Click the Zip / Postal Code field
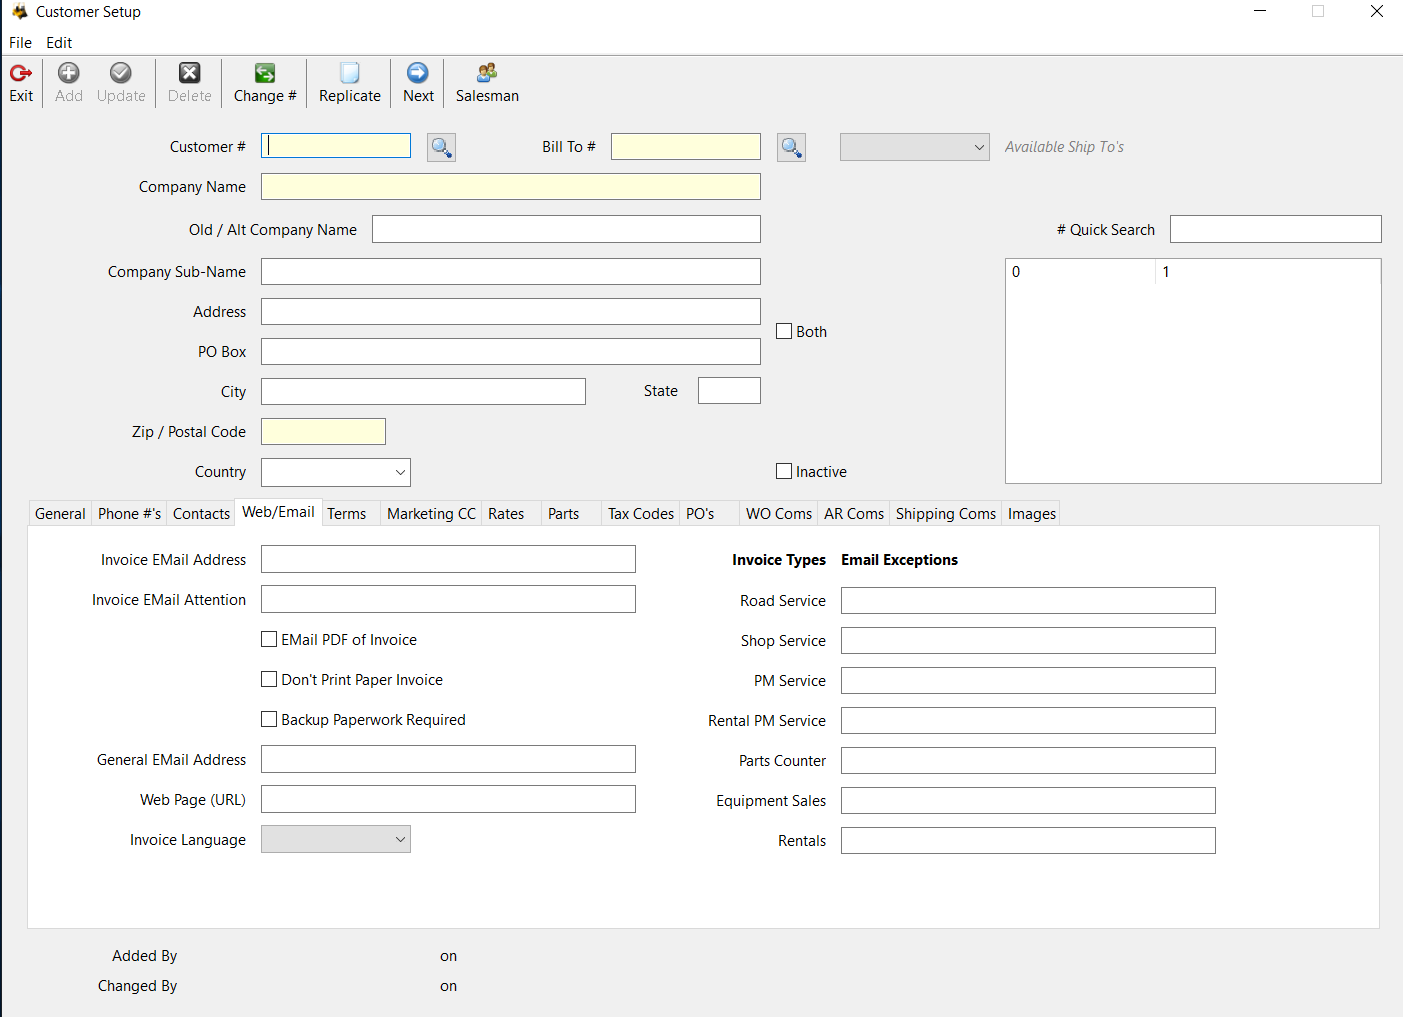The height and width of the screenshot is (1017, 1403). 323,431
